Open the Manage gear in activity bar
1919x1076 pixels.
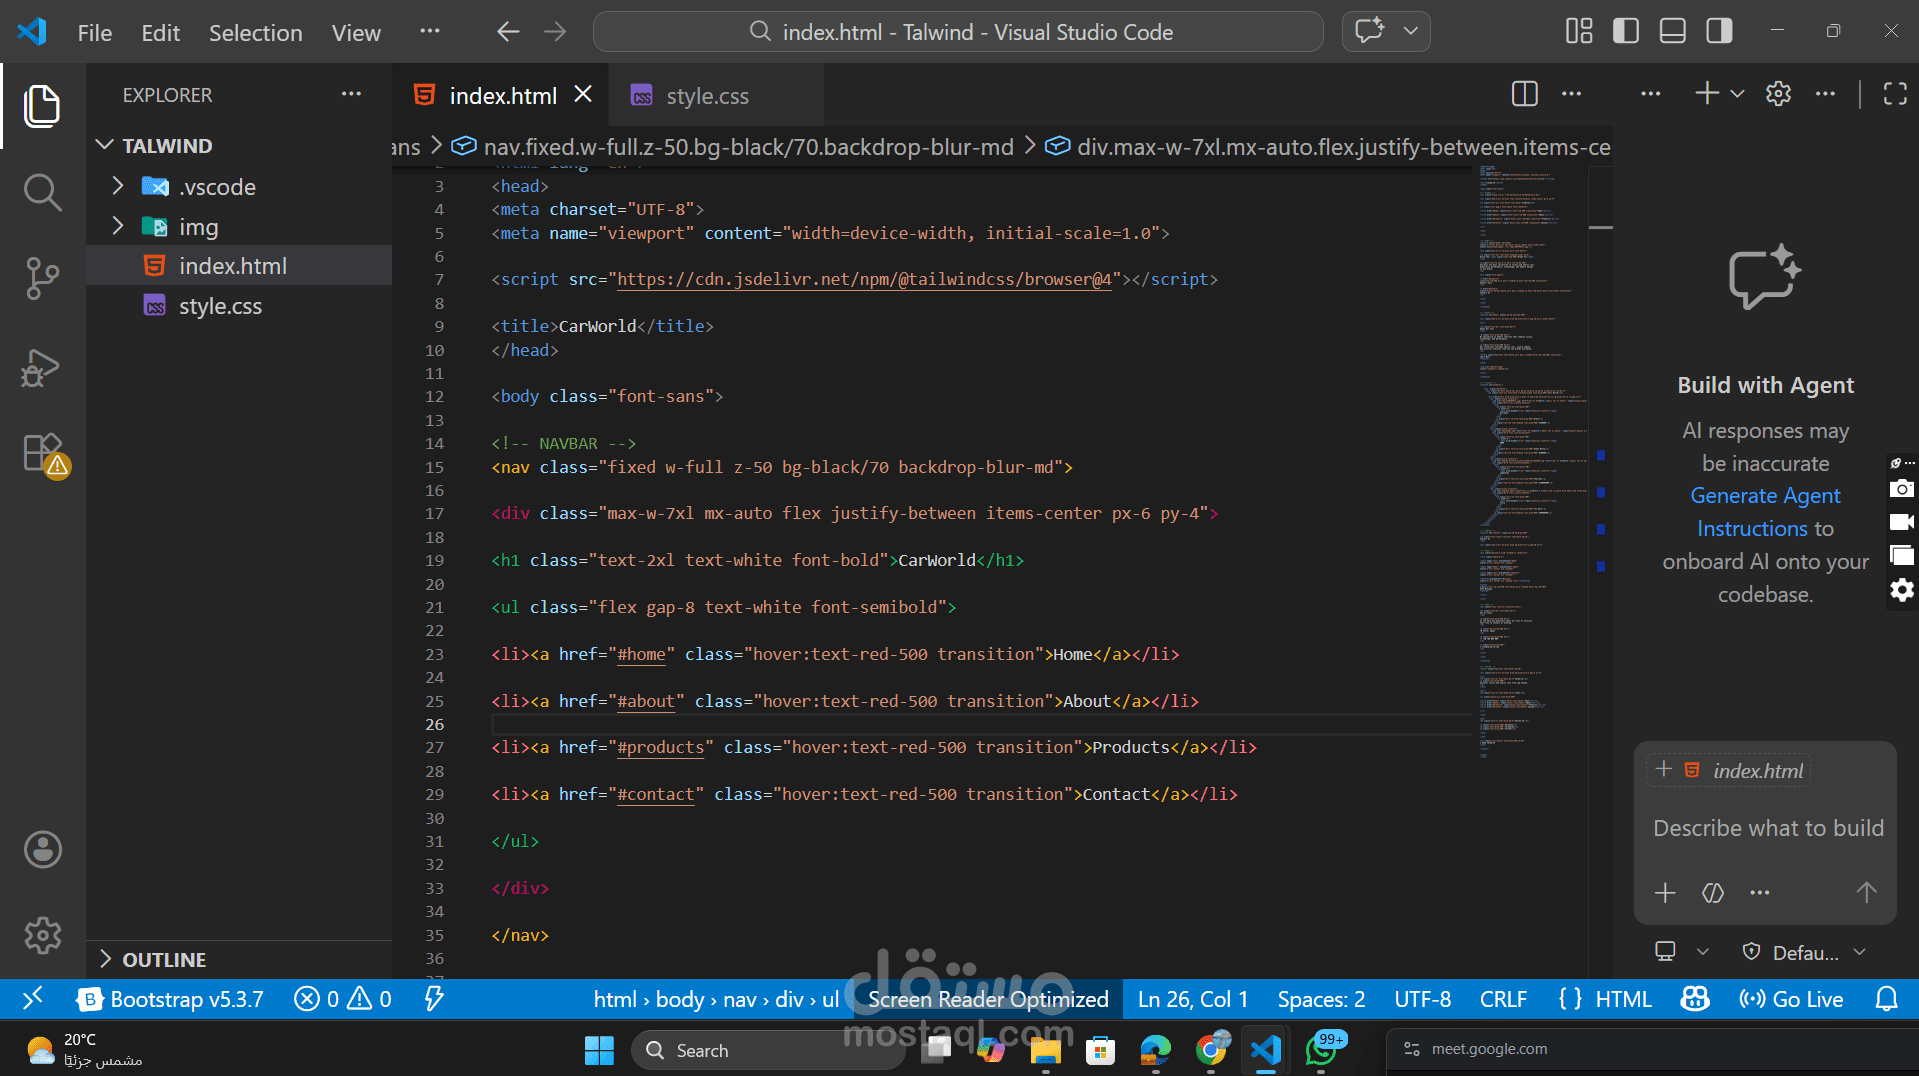coord(43,936)
